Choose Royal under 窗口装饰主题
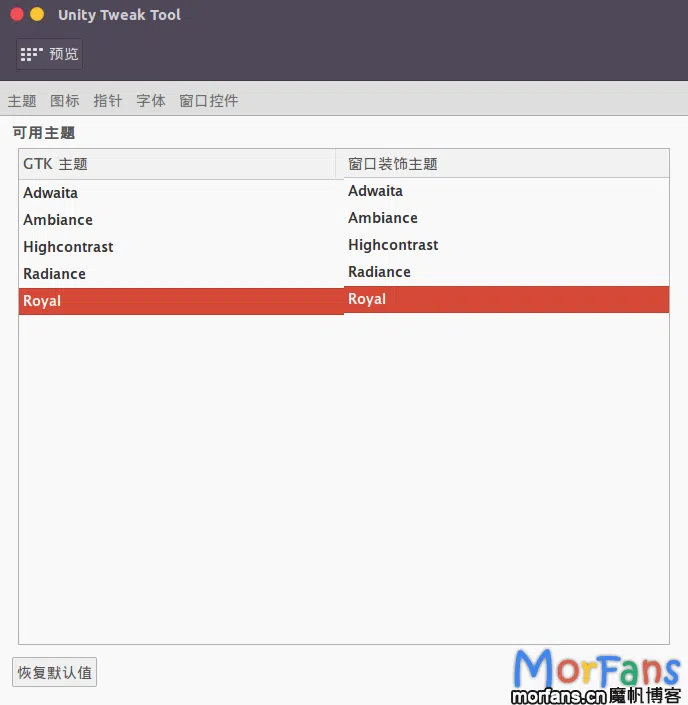This screenshot has height=705, width=688. pyautogui.click(x=506, y=299)
